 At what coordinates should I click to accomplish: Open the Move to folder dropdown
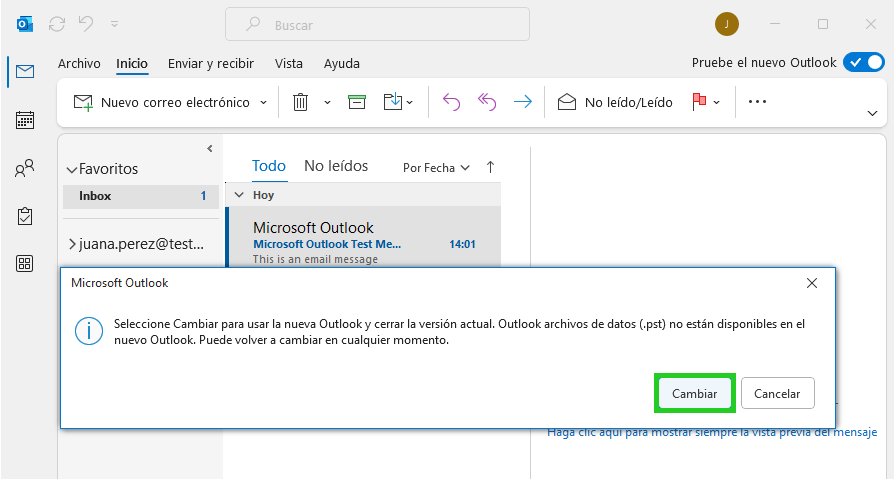[x=398, y=103]
